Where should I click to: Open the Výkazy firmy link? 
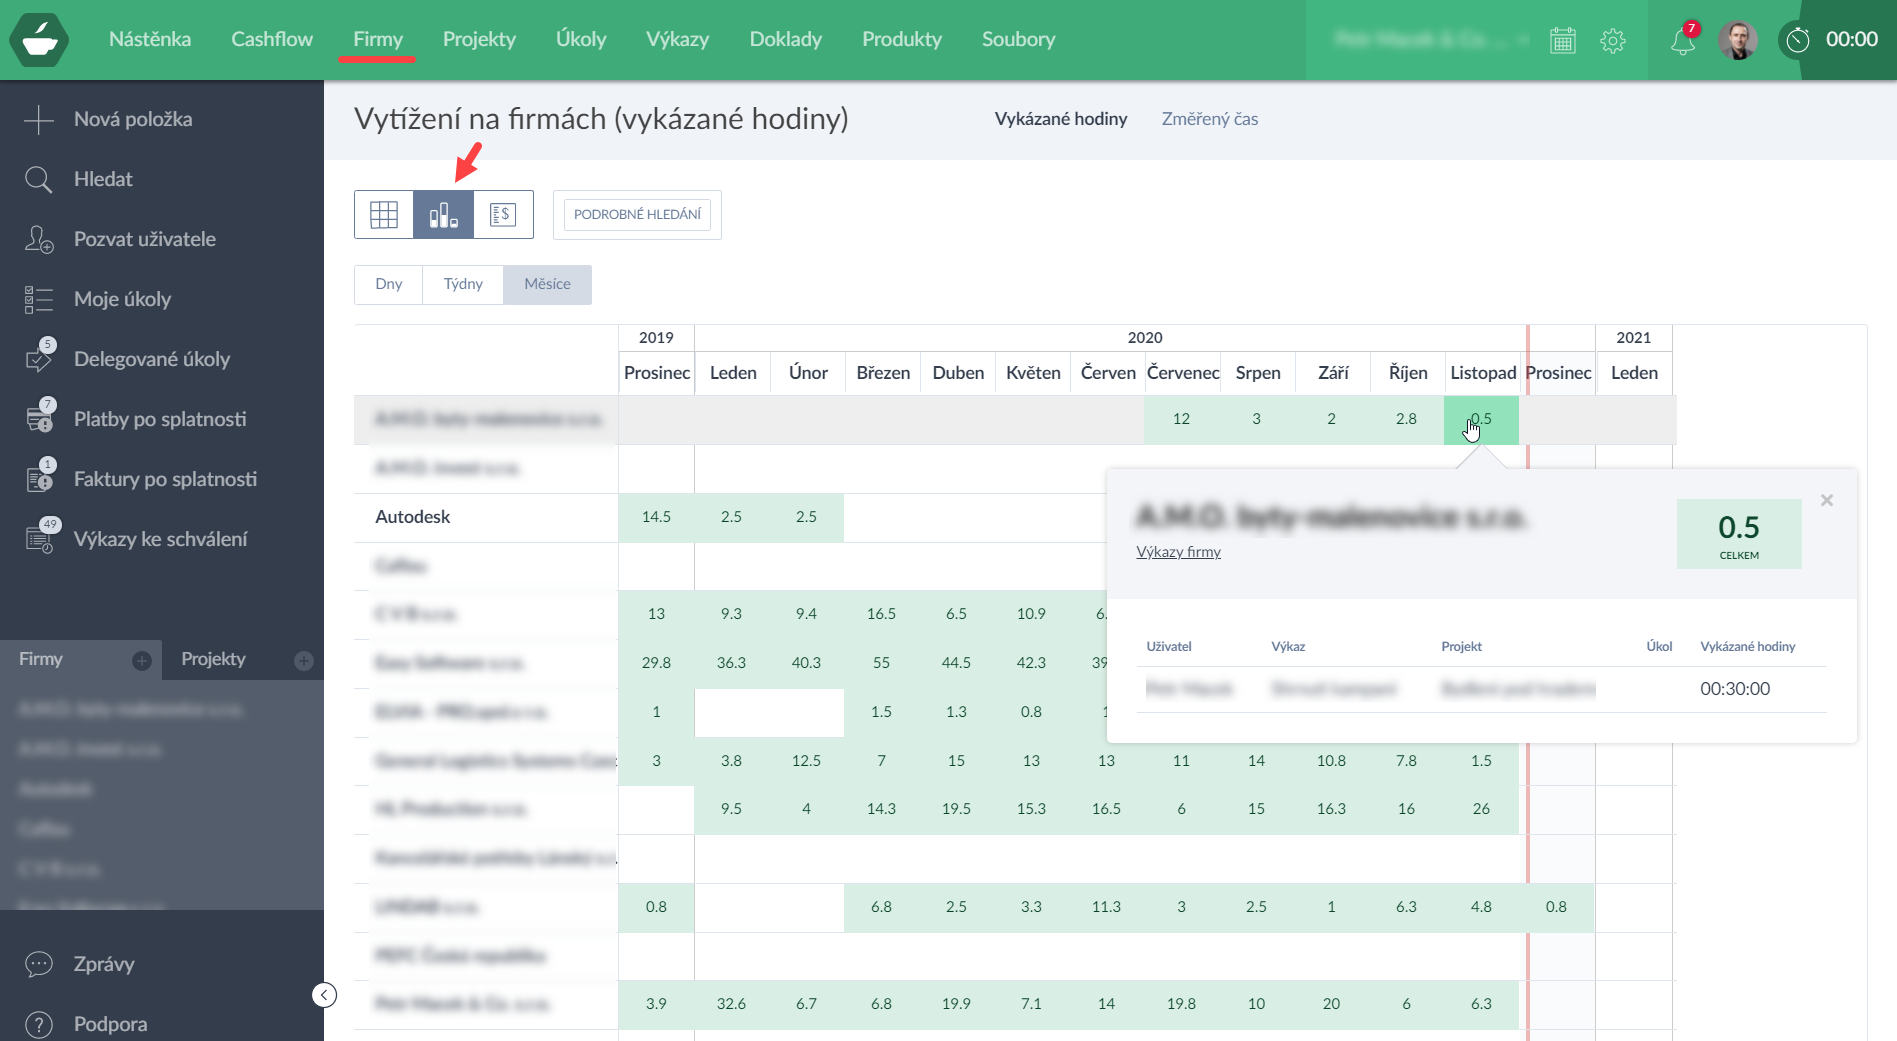(1178, 552)
